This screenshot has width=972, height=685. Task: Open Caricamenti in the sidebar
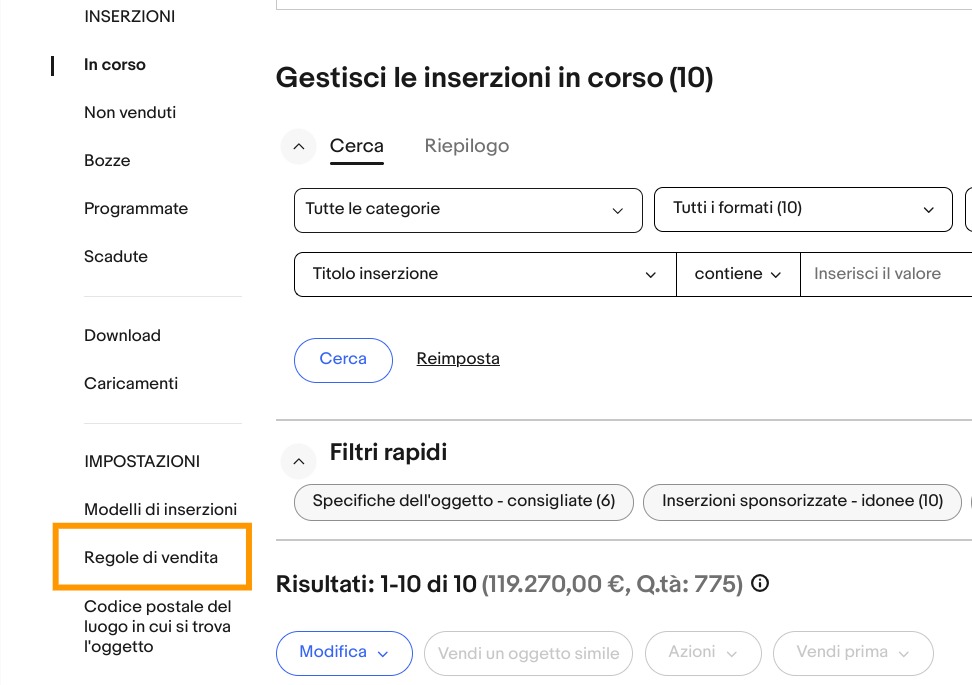(131, 383)
